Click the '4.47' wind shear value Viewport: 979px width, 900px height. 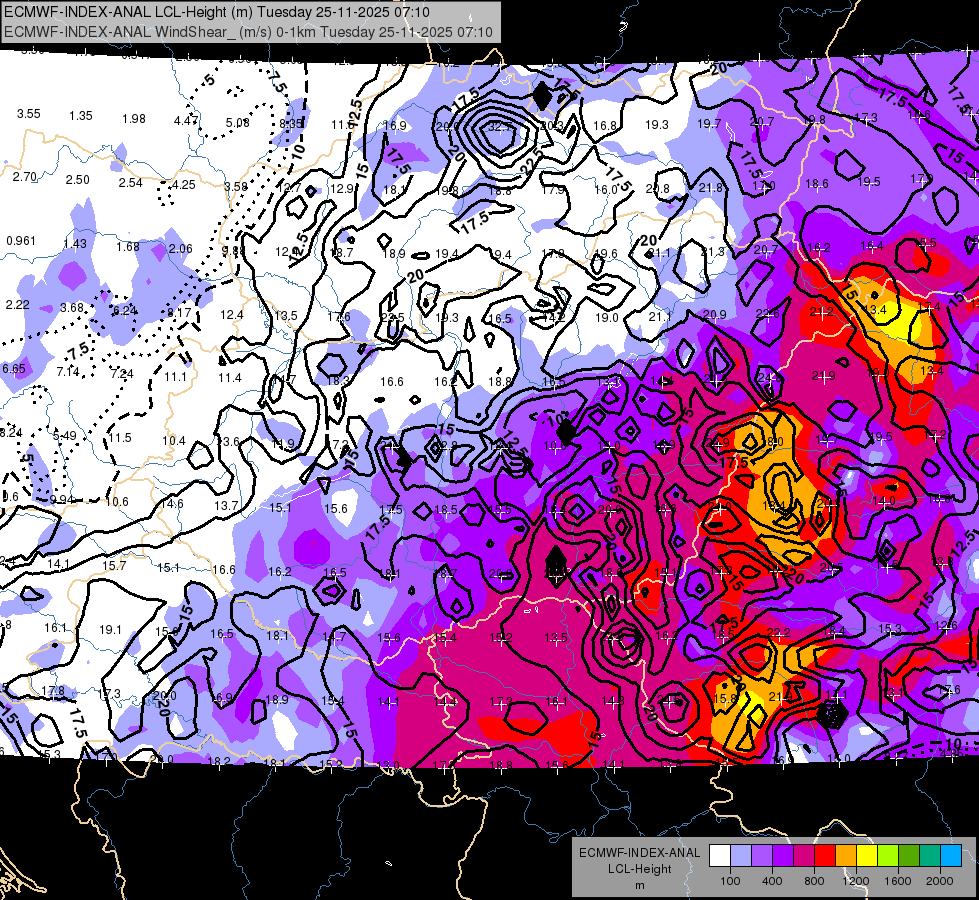tap(186, 121)
